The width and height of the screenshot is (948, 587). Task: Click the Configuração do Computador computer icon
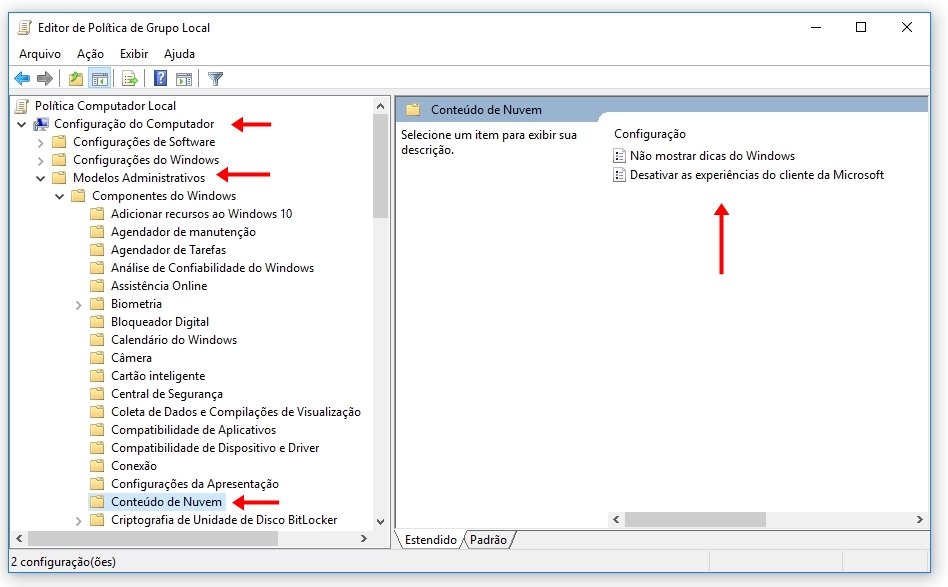[x=41, y=124]
